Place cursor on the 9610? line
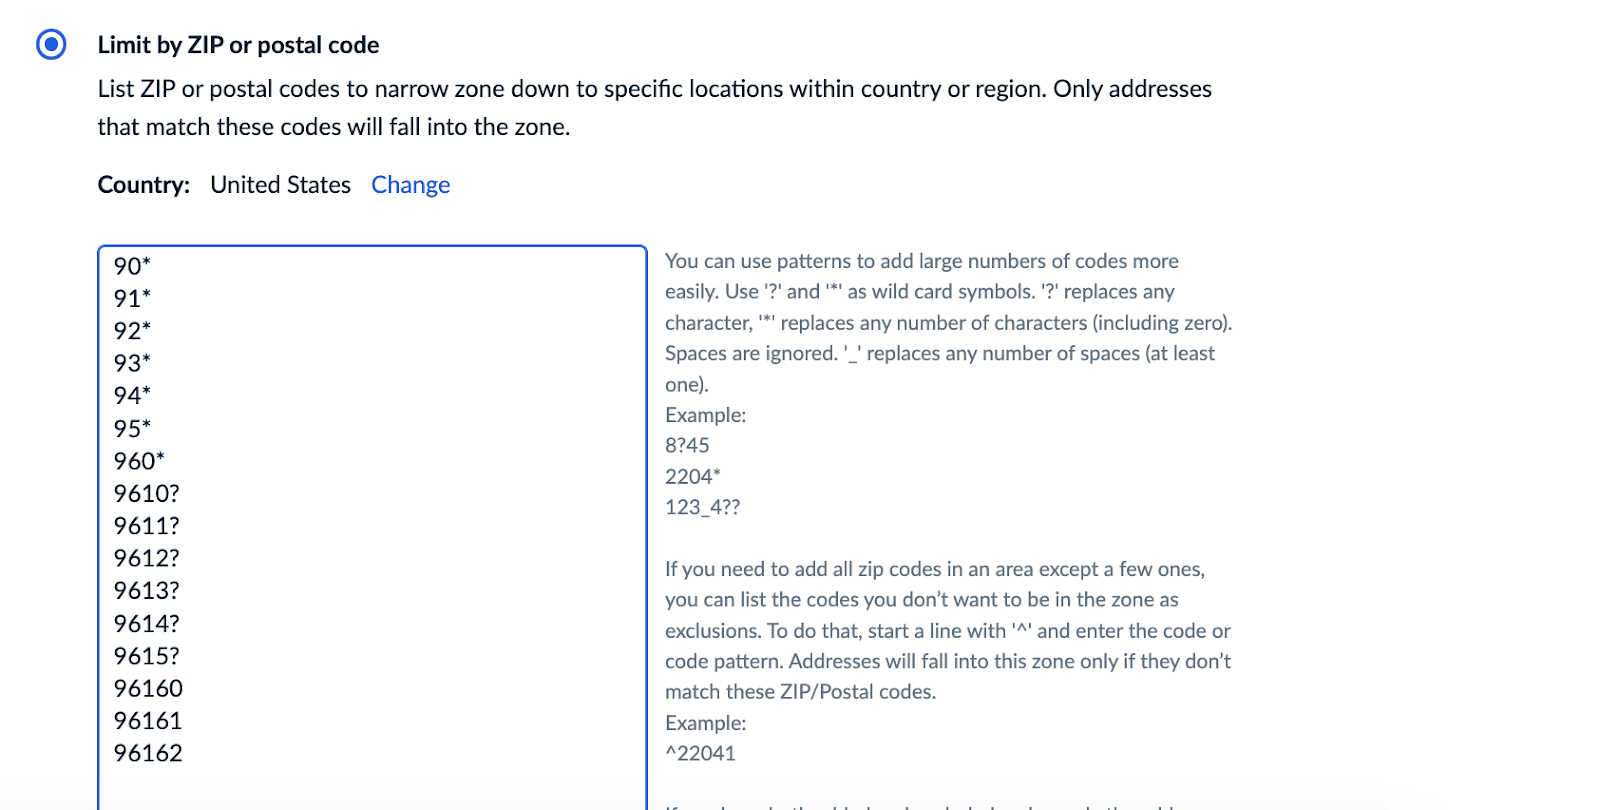The image size is (1600, 810). 146,493
